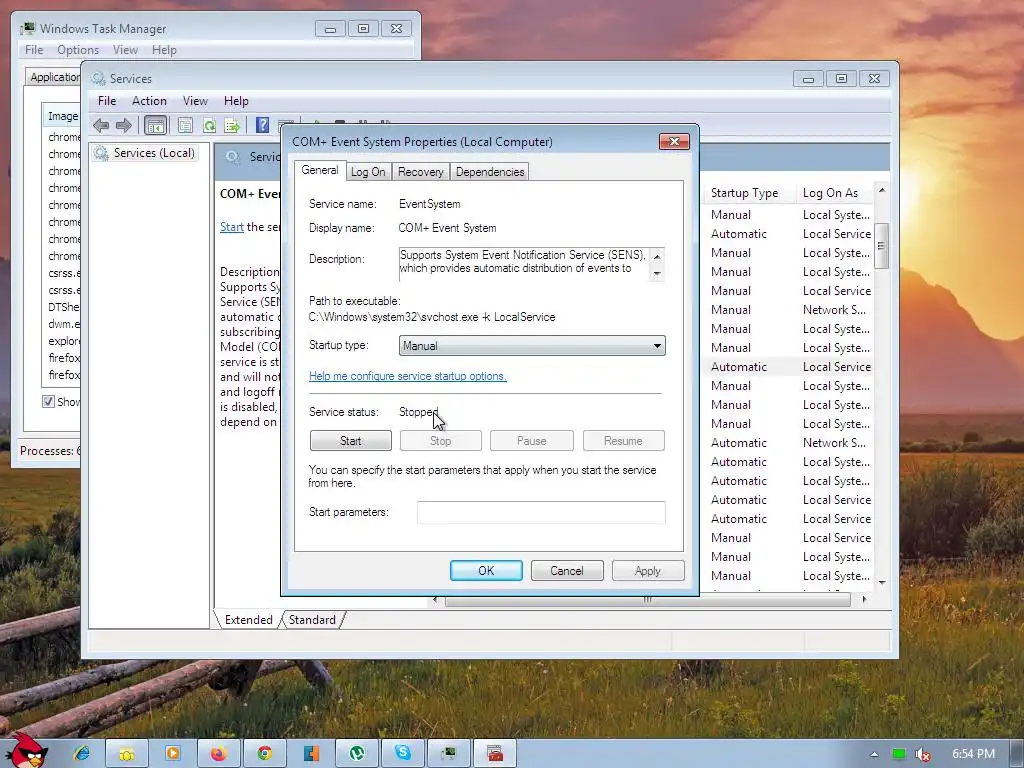Click inside the Start parameters field
Screen dimensions: 1024x768
(x=541, y=512)
